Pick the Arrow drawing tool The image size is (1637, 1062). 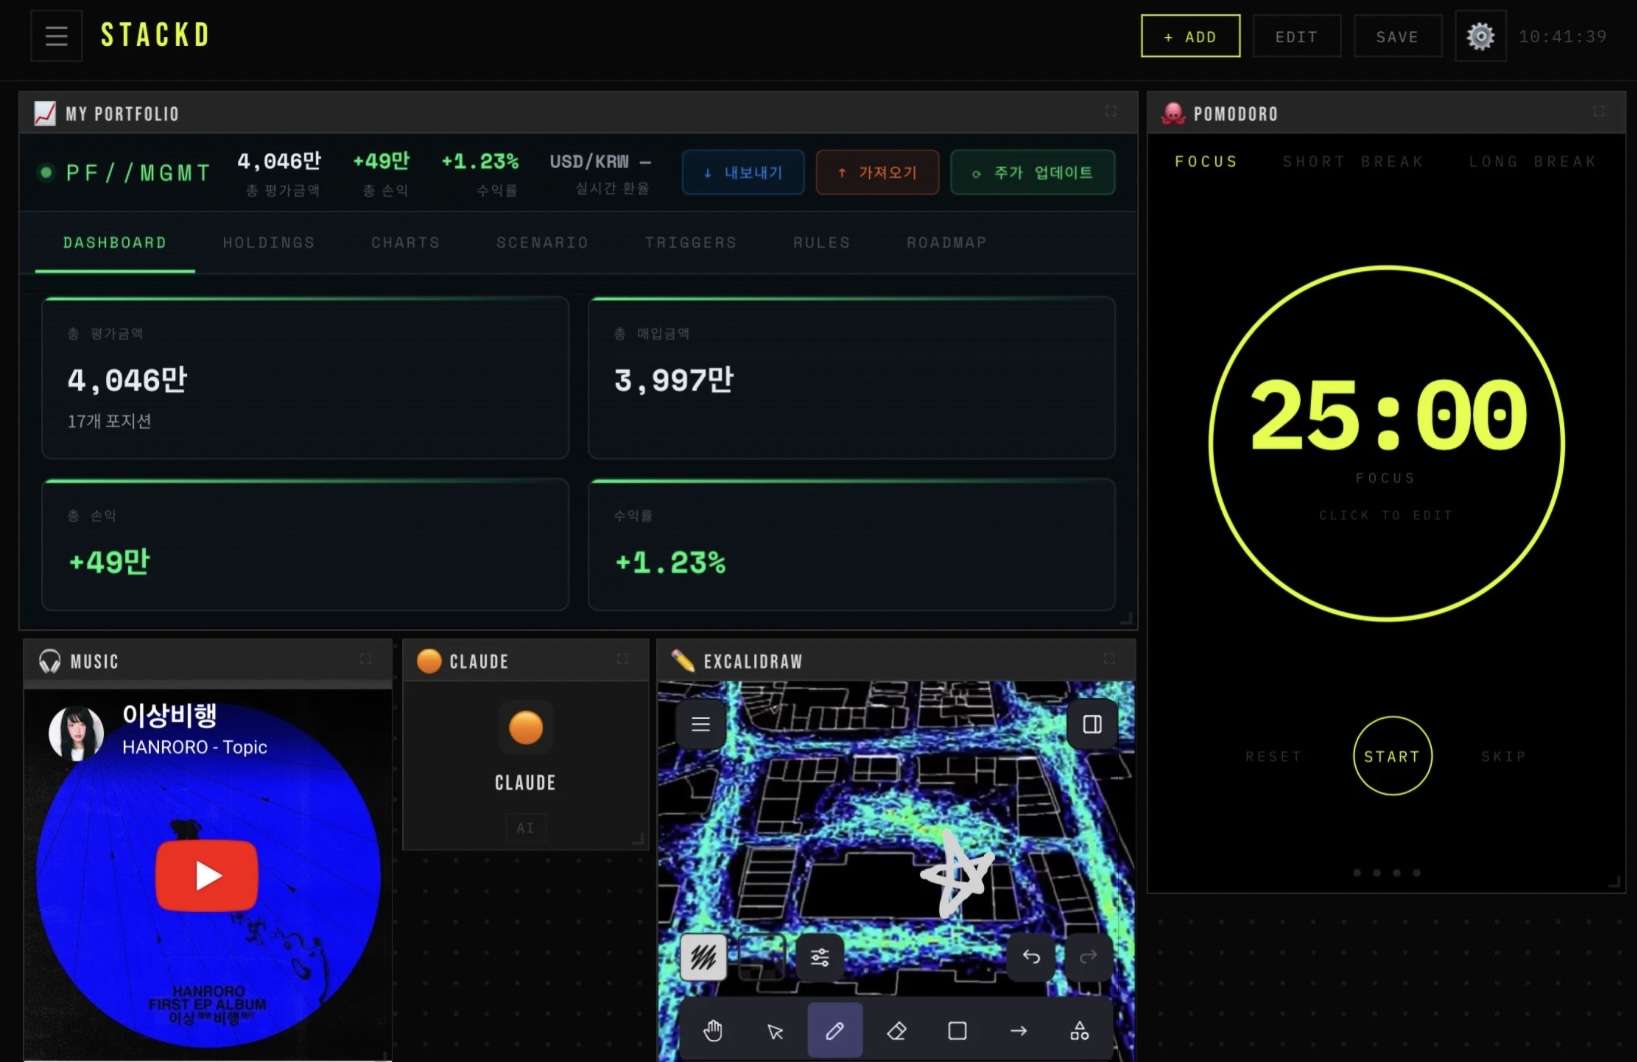click(1018, 1031)
